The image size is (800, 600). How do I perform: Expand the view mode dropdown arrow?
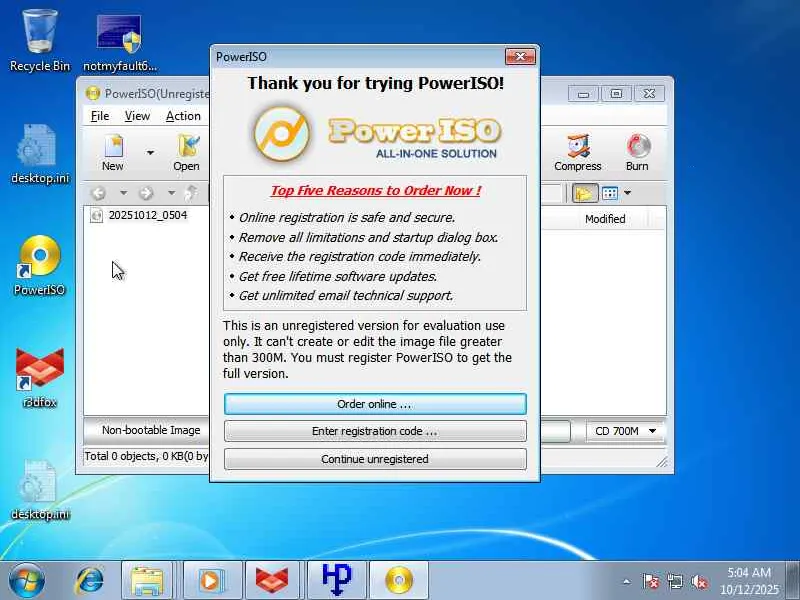point(628,193)
